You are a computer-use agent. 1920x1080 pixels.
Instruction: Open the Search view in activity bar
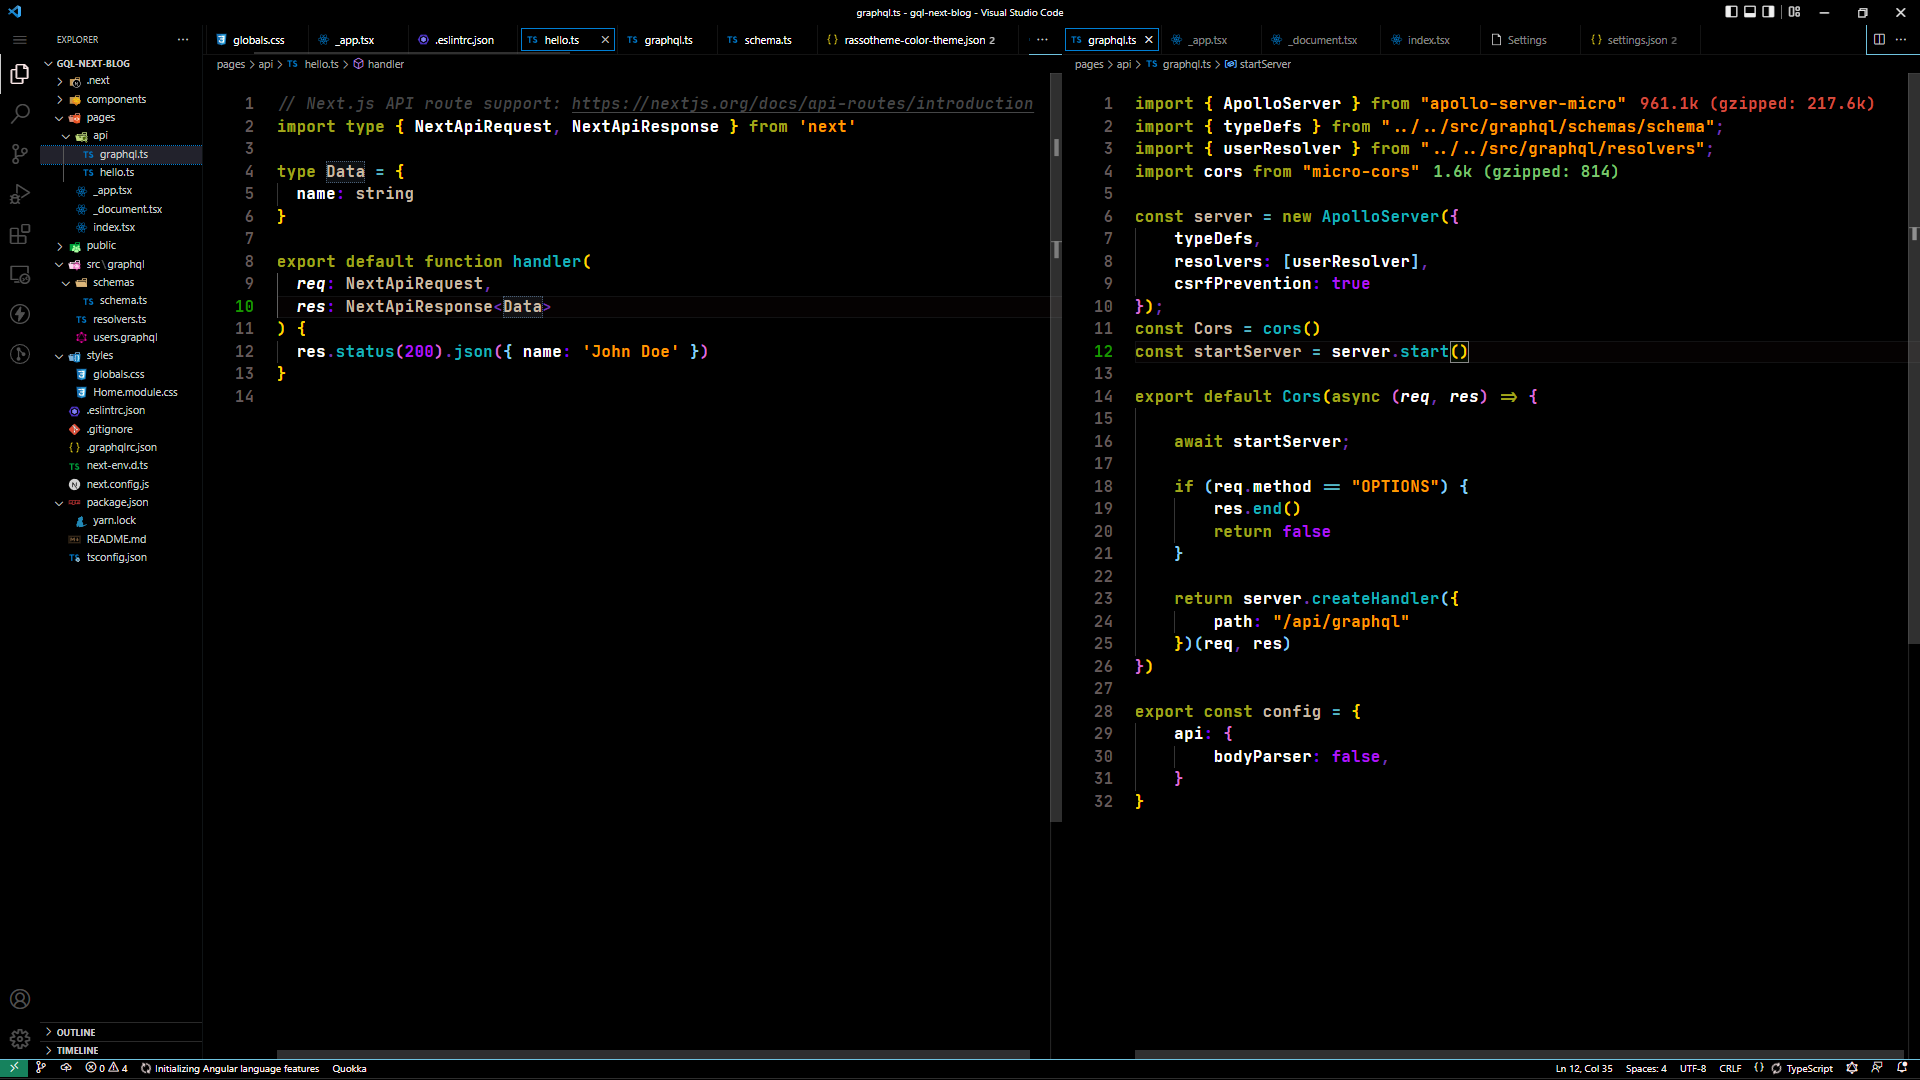tap(20, 114)
